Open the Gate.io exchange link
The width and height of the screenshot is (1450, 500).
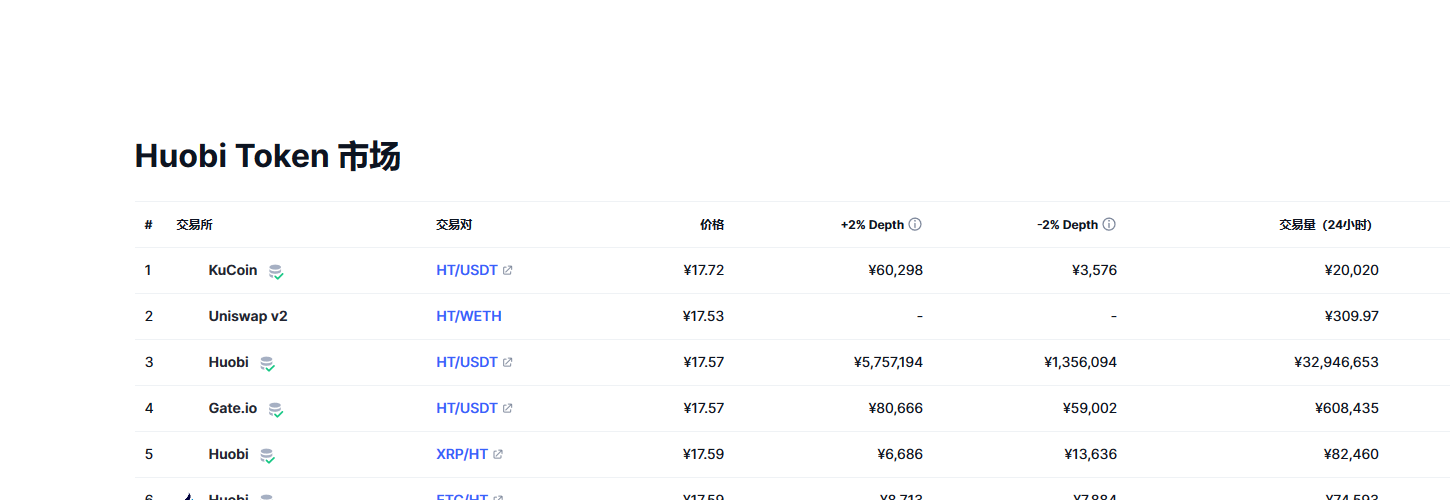coord(233,408)
